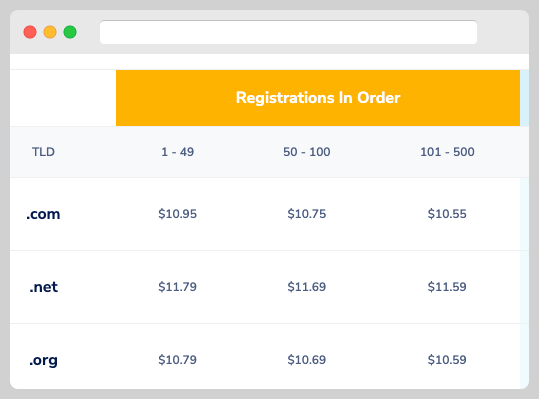Click the red close window dot
The height and width of the screenshot is (399, 539).
pyautogui.click(x=30, y=32)
